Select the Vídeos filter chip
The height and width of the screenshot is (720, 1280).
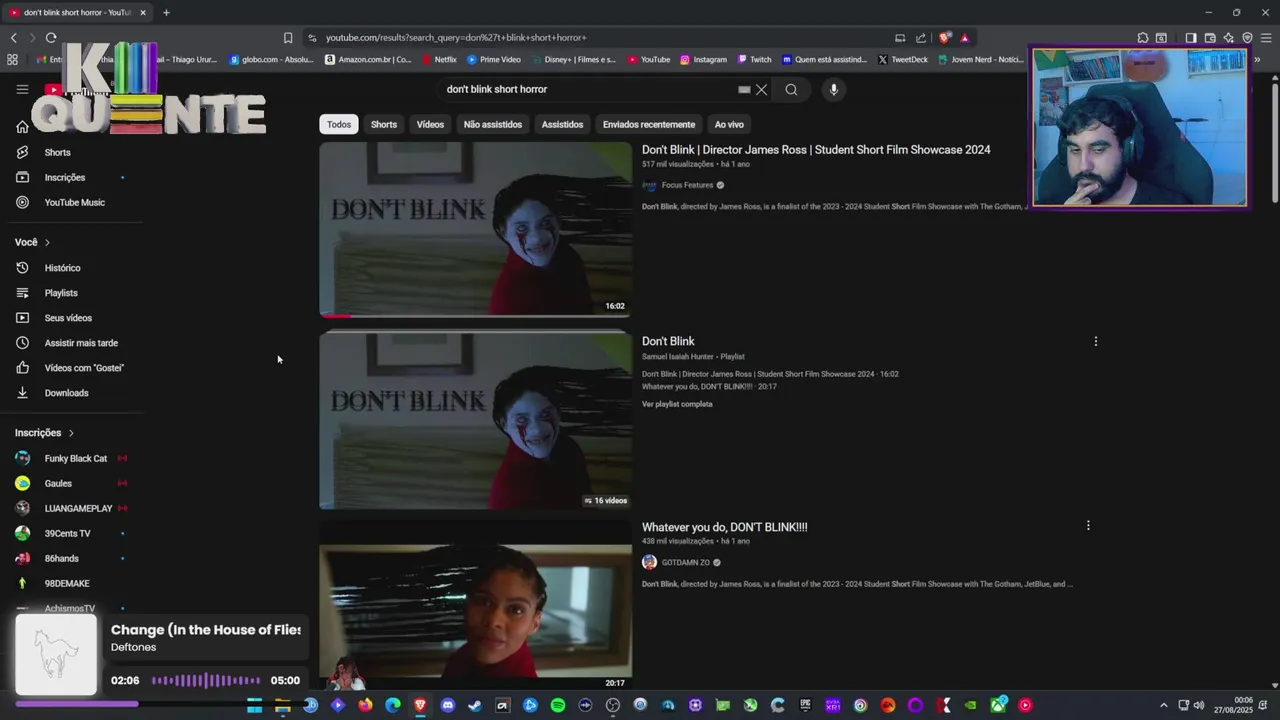click(x=430, y=124)
